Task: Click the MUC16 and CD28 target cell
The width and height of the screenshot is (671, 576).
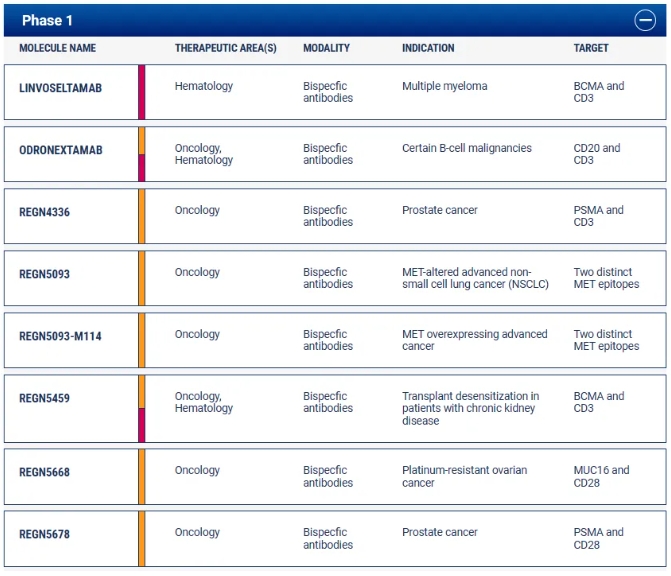Action: pyautogui.click(x=601, y=476)
